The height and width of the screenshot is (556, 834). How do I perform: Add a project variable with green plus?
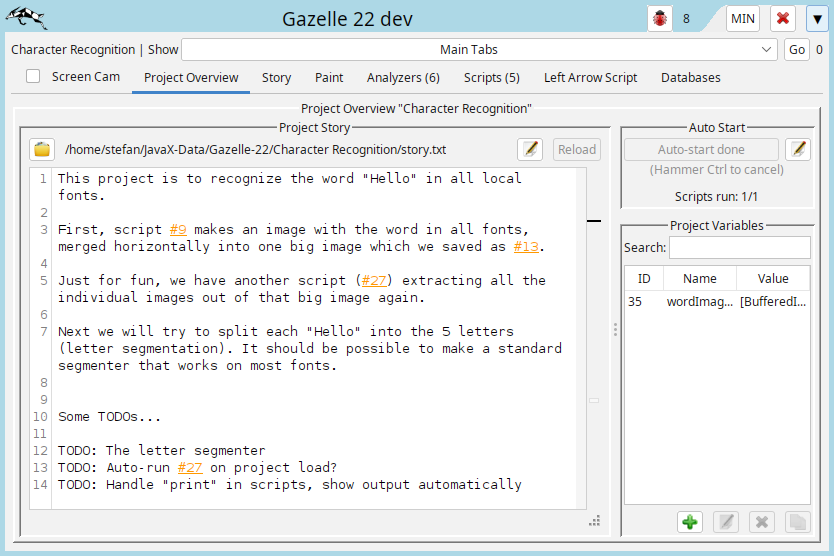[x=689, y=522]
